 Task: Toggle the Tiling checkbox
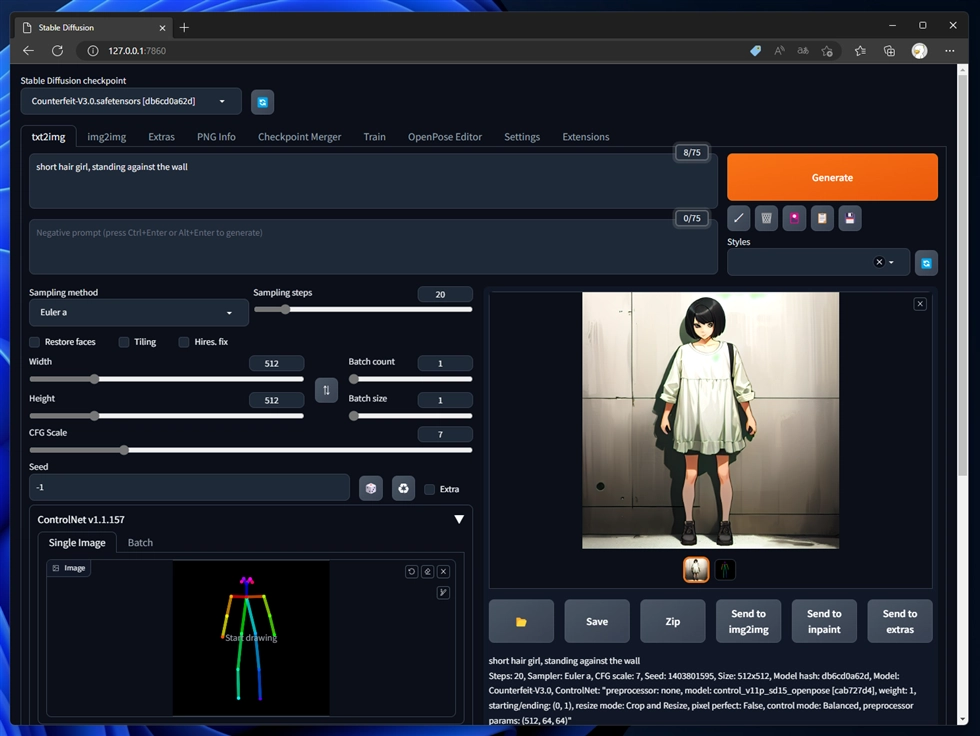pos(124,342)
